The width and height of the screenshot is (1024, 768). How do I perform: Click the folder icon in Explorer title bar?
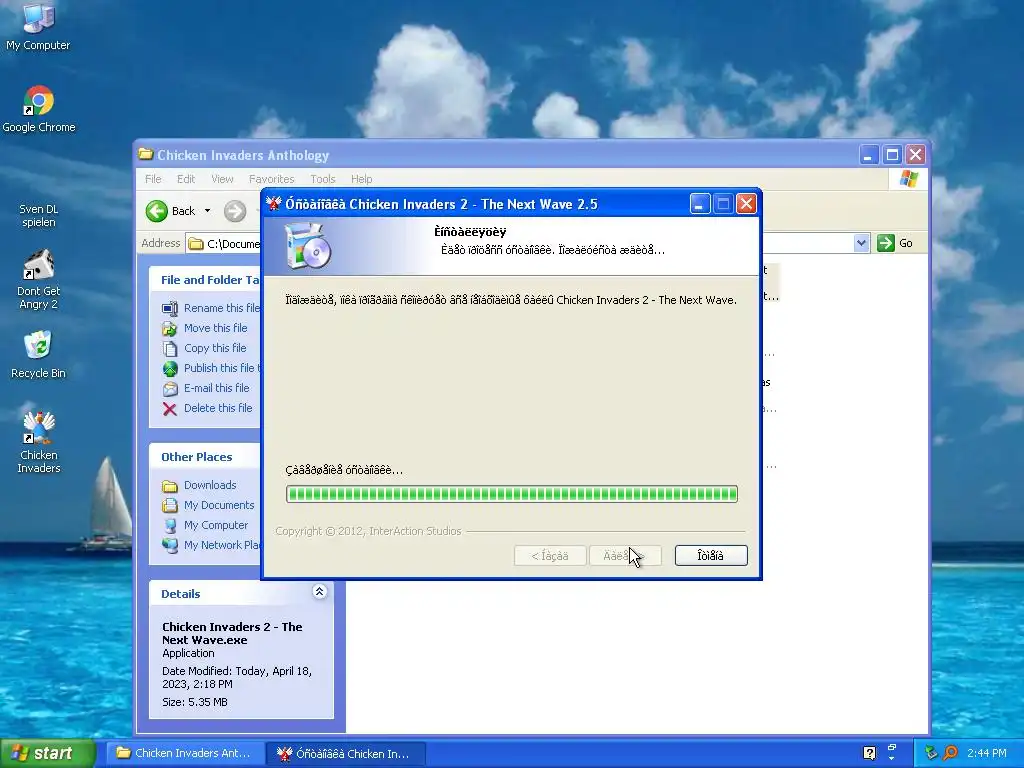click(146, 154)
